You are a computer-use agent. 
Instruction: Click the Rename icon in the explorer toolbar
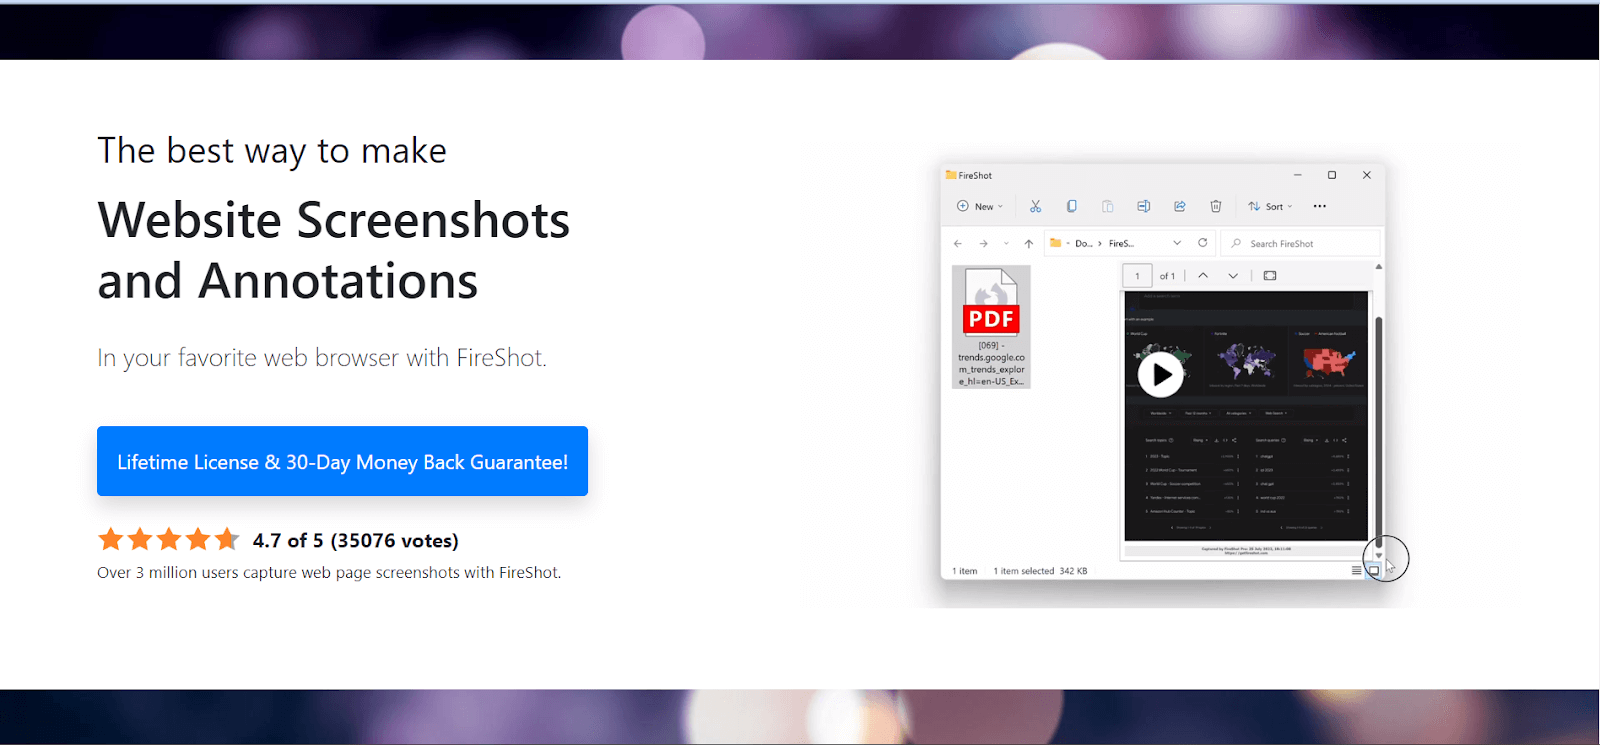coord(1143,207)
